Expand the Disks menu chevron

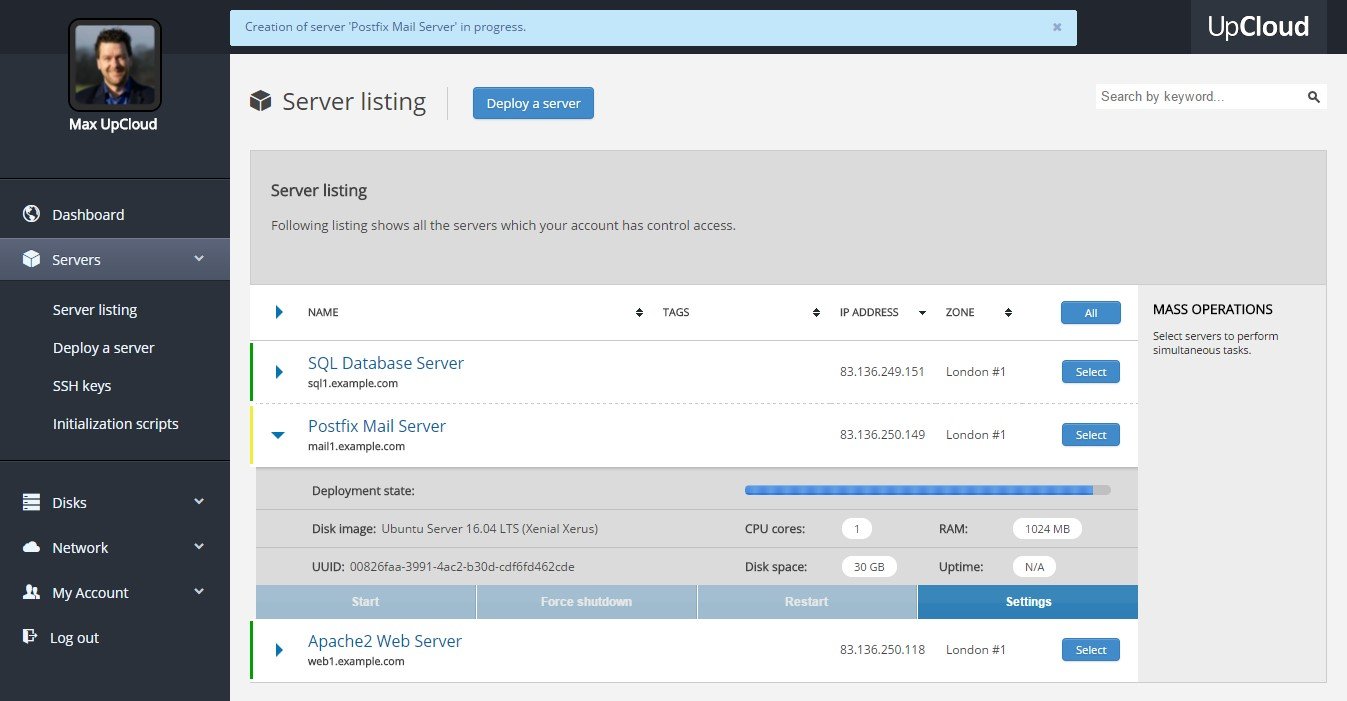coord(199,501)
